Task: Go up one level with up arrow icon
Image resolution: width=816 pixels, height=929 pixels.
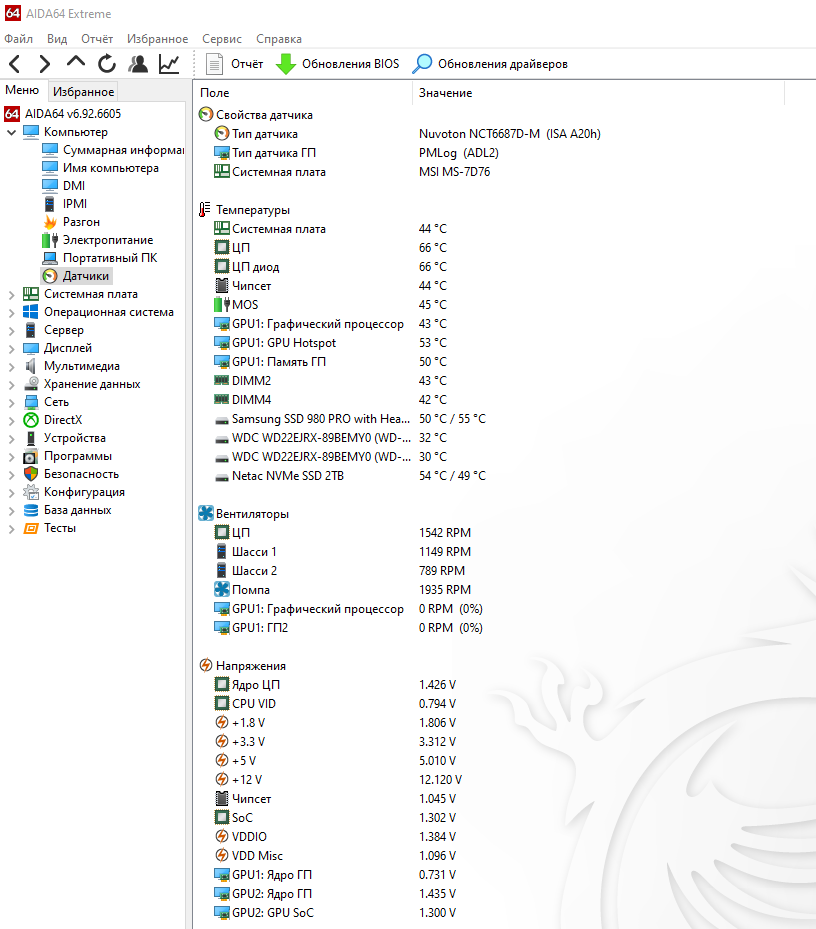Action: (x=76, y=62)
